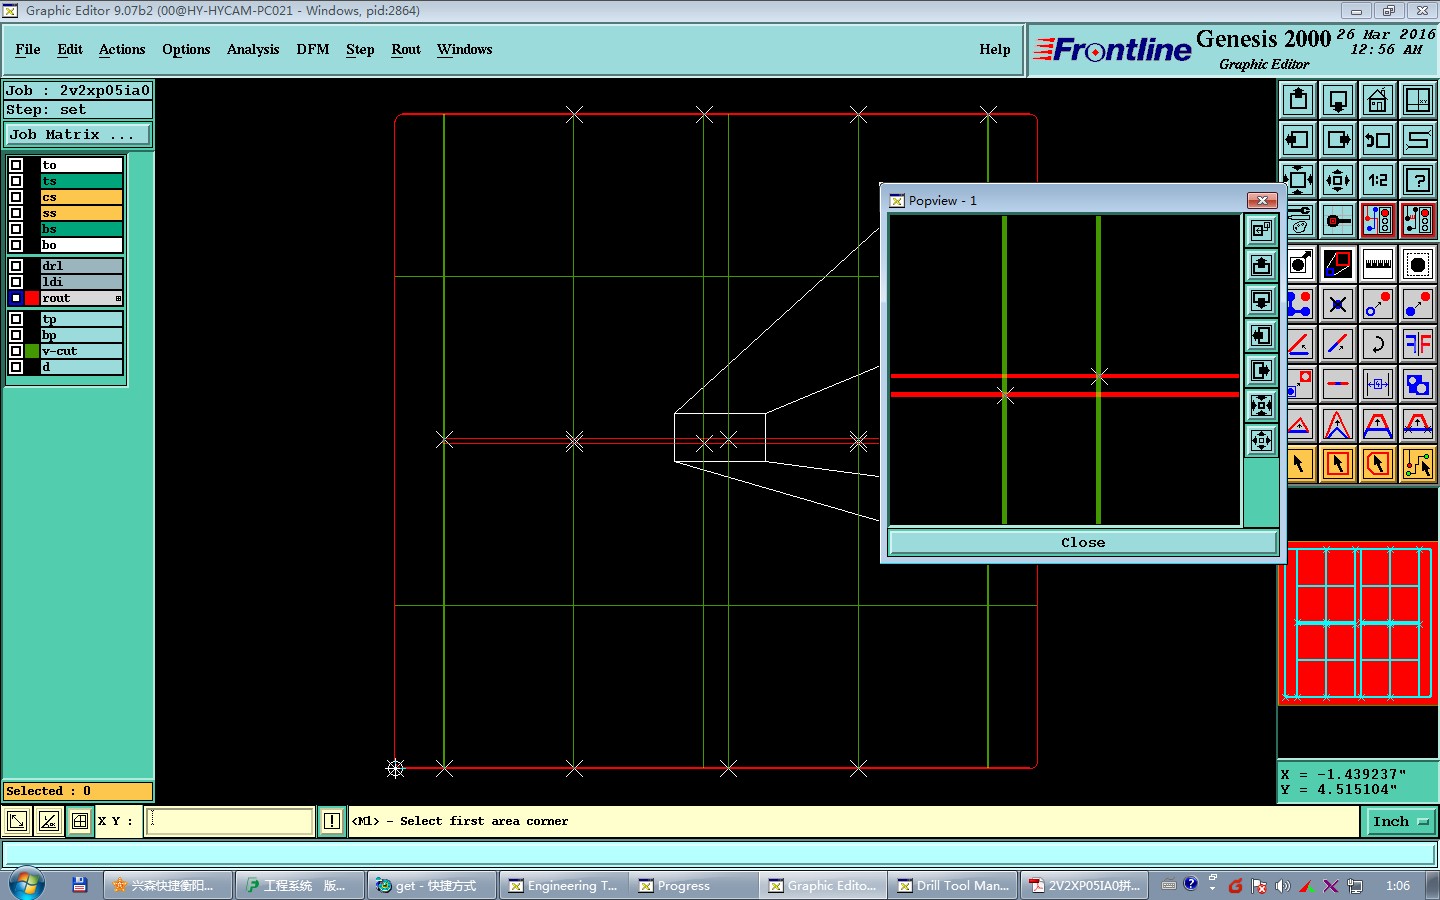Toggle display checkbox for layer cs
Image resolution: width=1440 pixels, height=900 pixels.
point(16,197)
